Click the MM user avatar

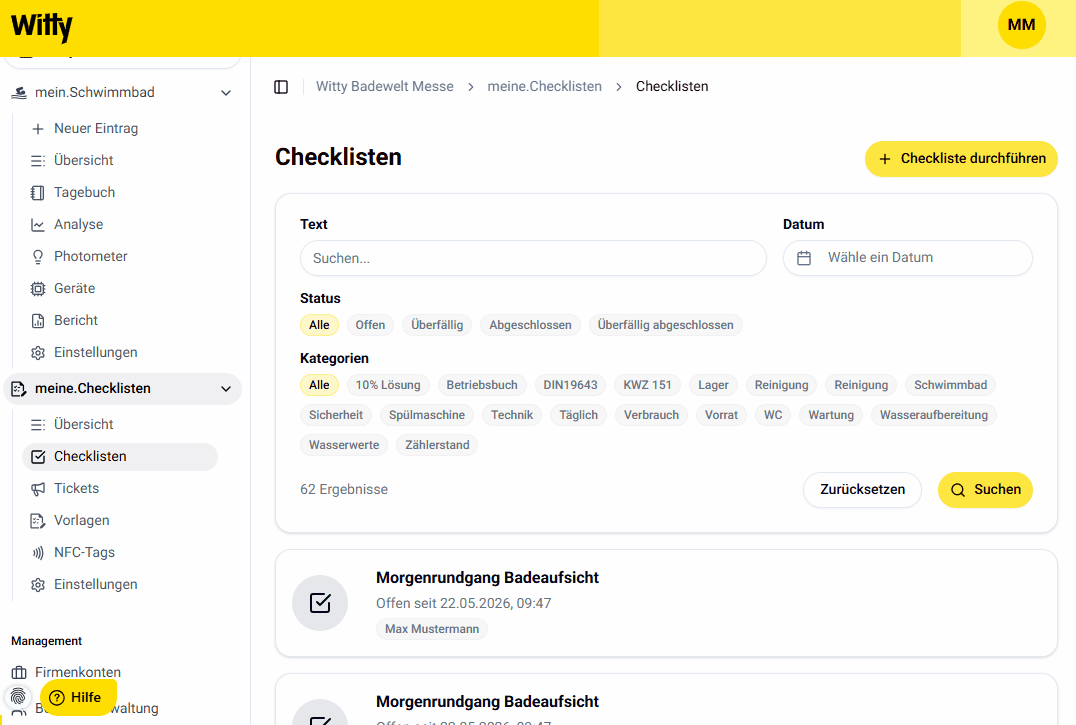[x=1021, y=25]
